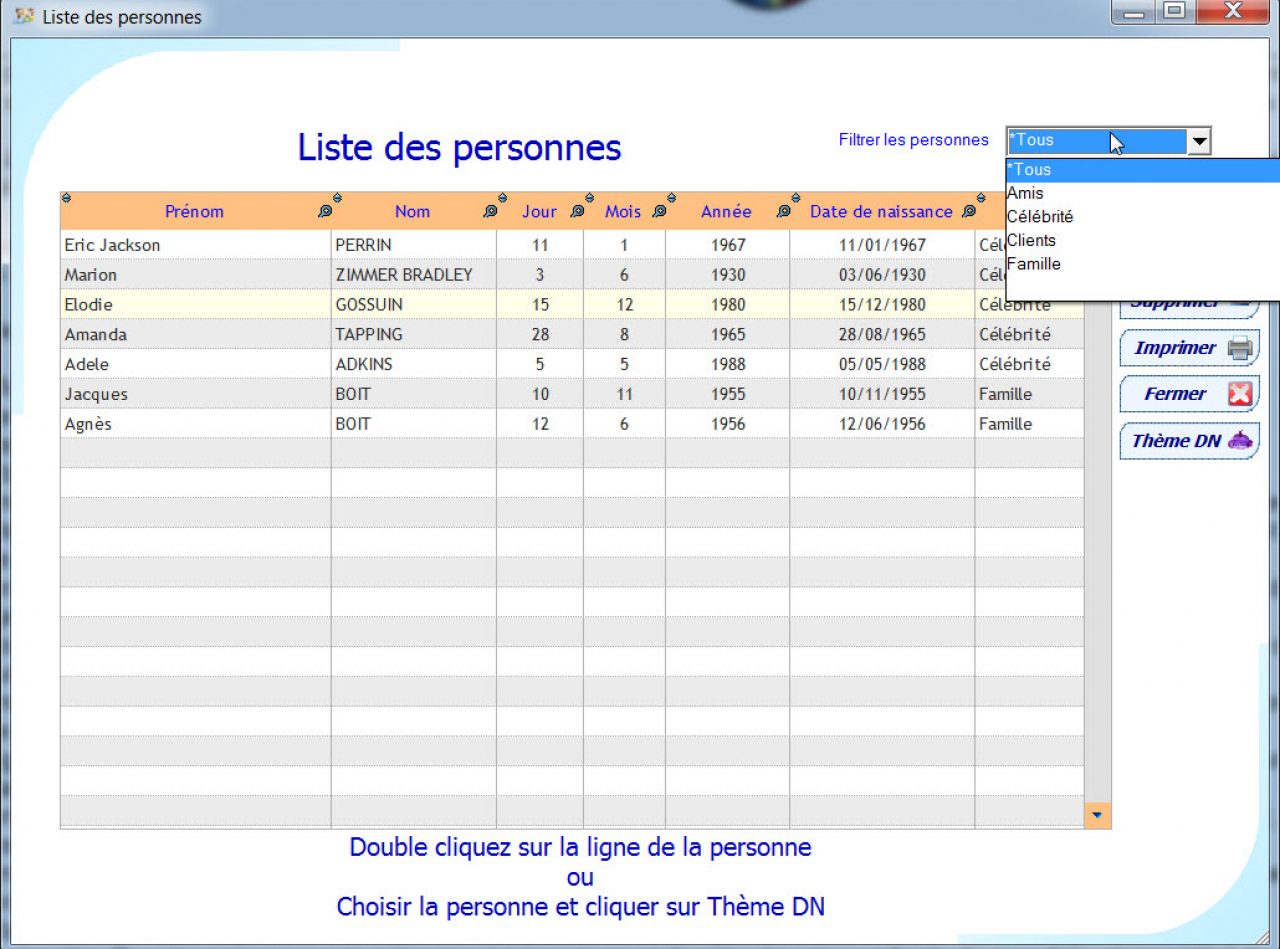This screenshot has width=1280, height=949.
Task: Click the printer icon on the Imprimer button
Action: pos(1237,347)
